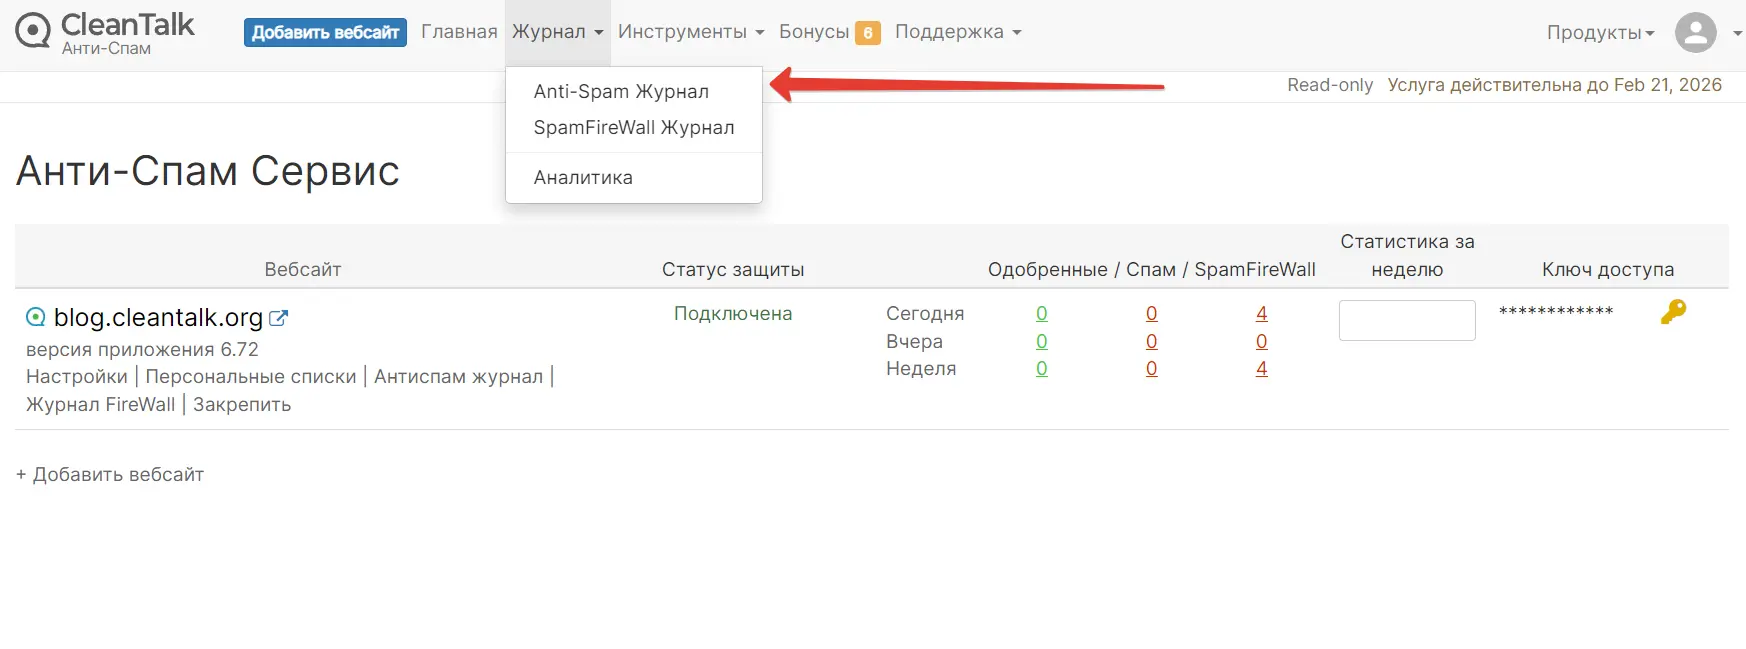The height and width of the screenshot is (649, 1746).
Task: Open yesterday's approved count 0
Action: point(1042,341)
